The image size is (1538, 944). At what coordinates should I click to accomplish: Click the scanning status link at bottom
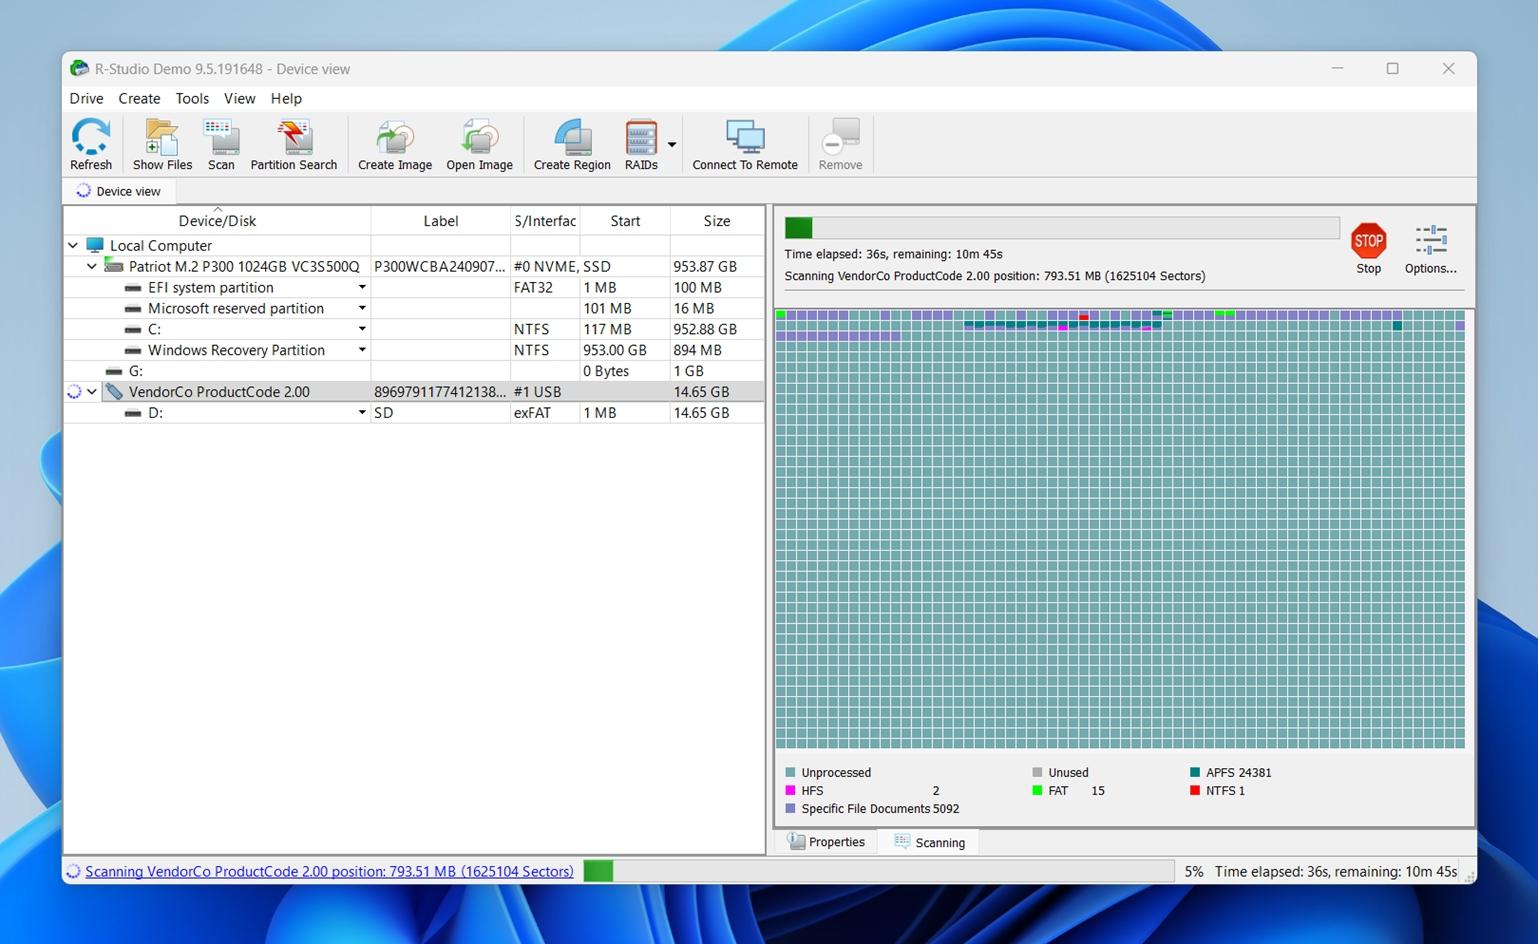point(328,871)
